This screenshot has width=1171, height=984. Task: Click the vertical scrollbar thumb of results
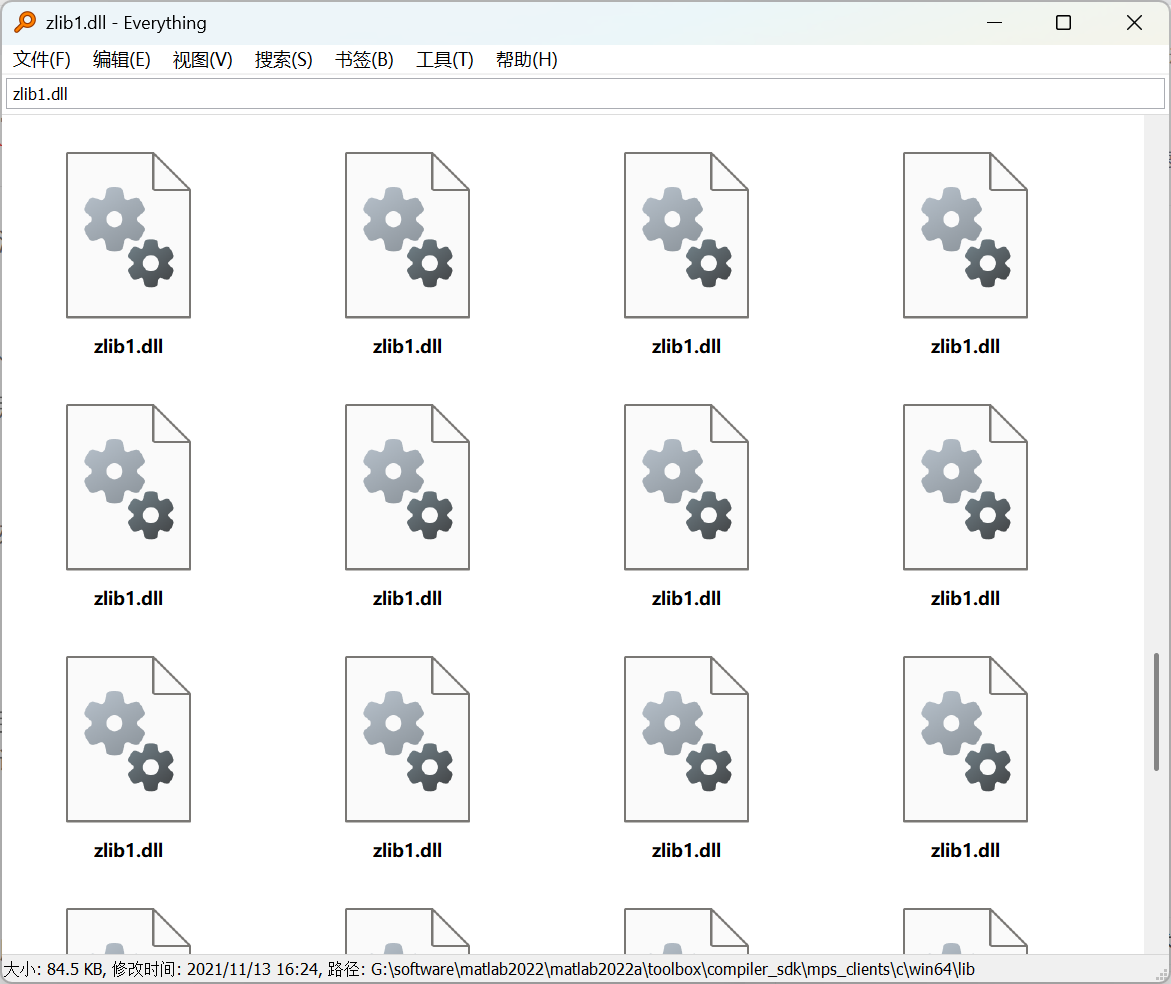point(1156,711)
